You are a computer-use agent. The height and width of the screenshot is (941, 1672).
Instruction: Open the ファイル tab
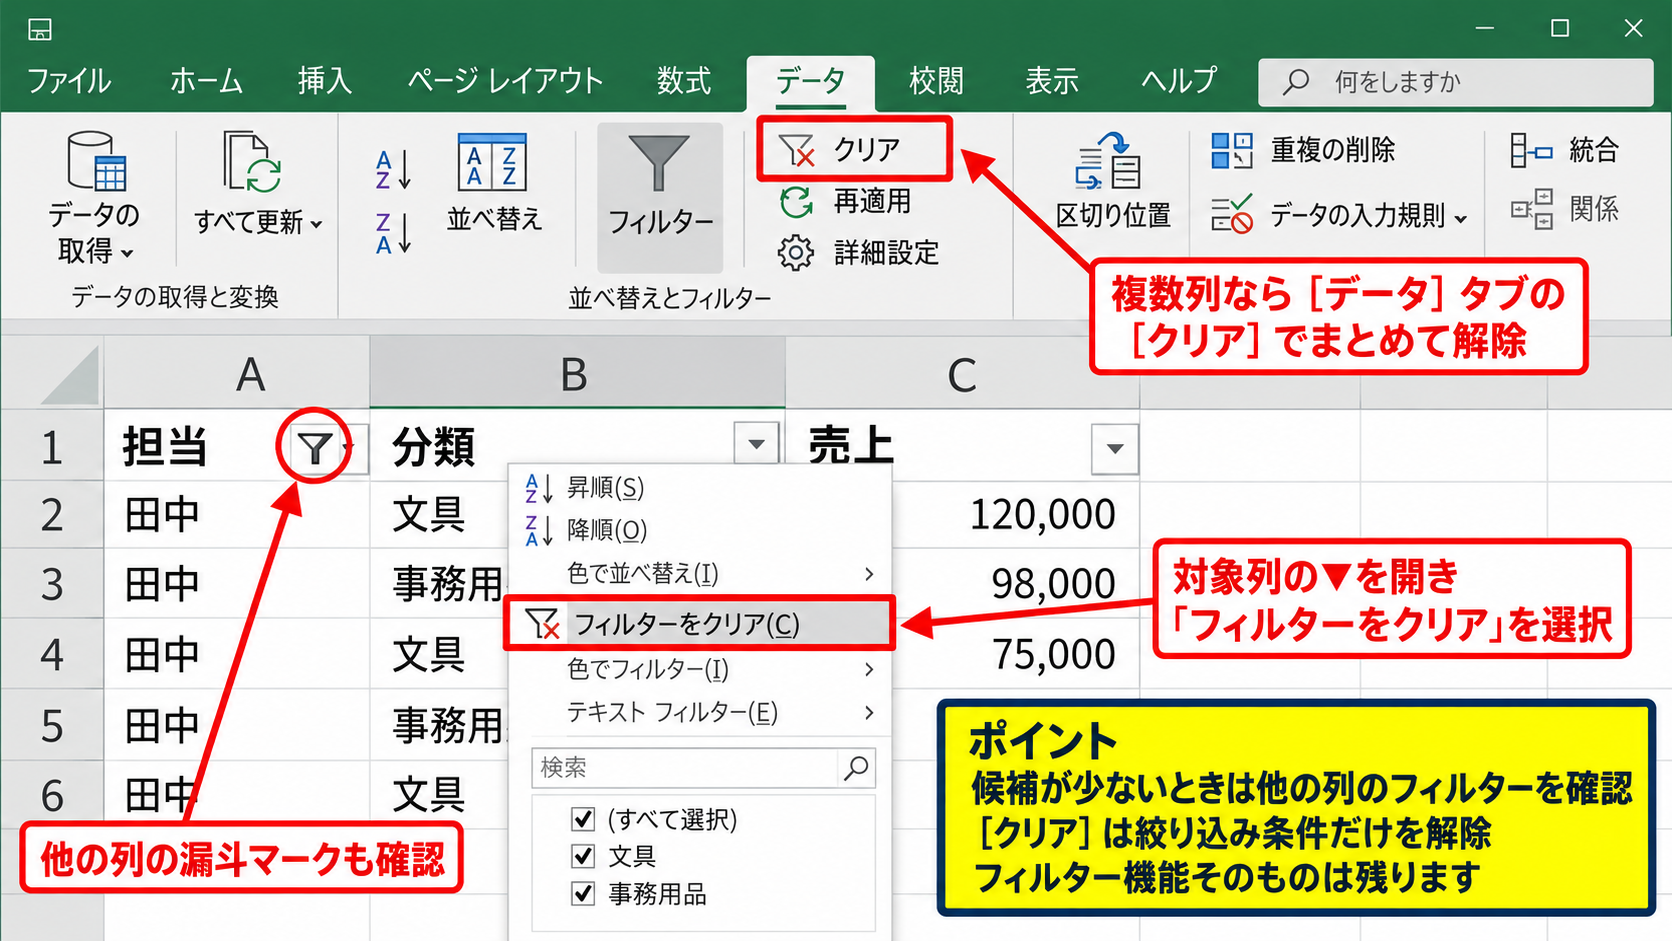pos(69,81)
